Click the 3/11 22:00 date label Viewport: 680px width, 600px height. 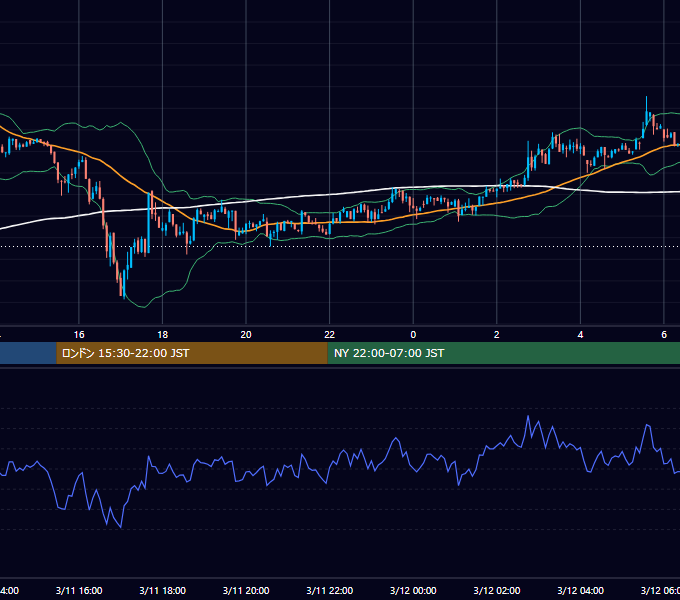[330, 590]
